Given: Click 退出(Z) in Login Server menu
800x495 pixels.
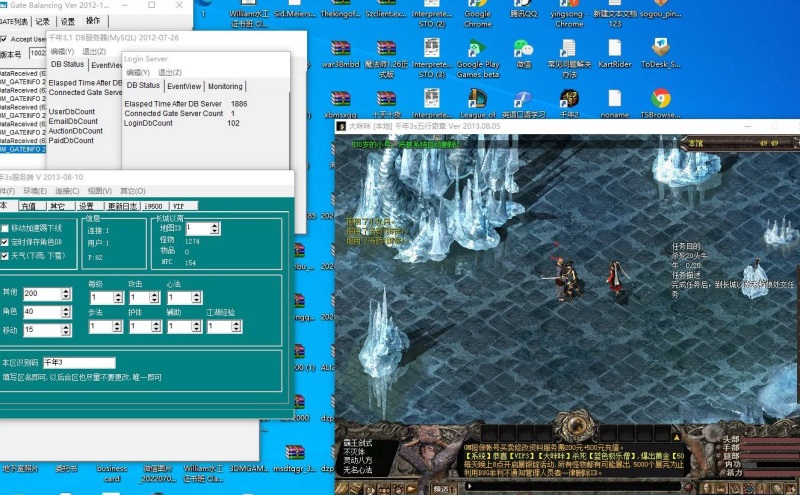Looking at the screenshot, I should tap(170, 72).
